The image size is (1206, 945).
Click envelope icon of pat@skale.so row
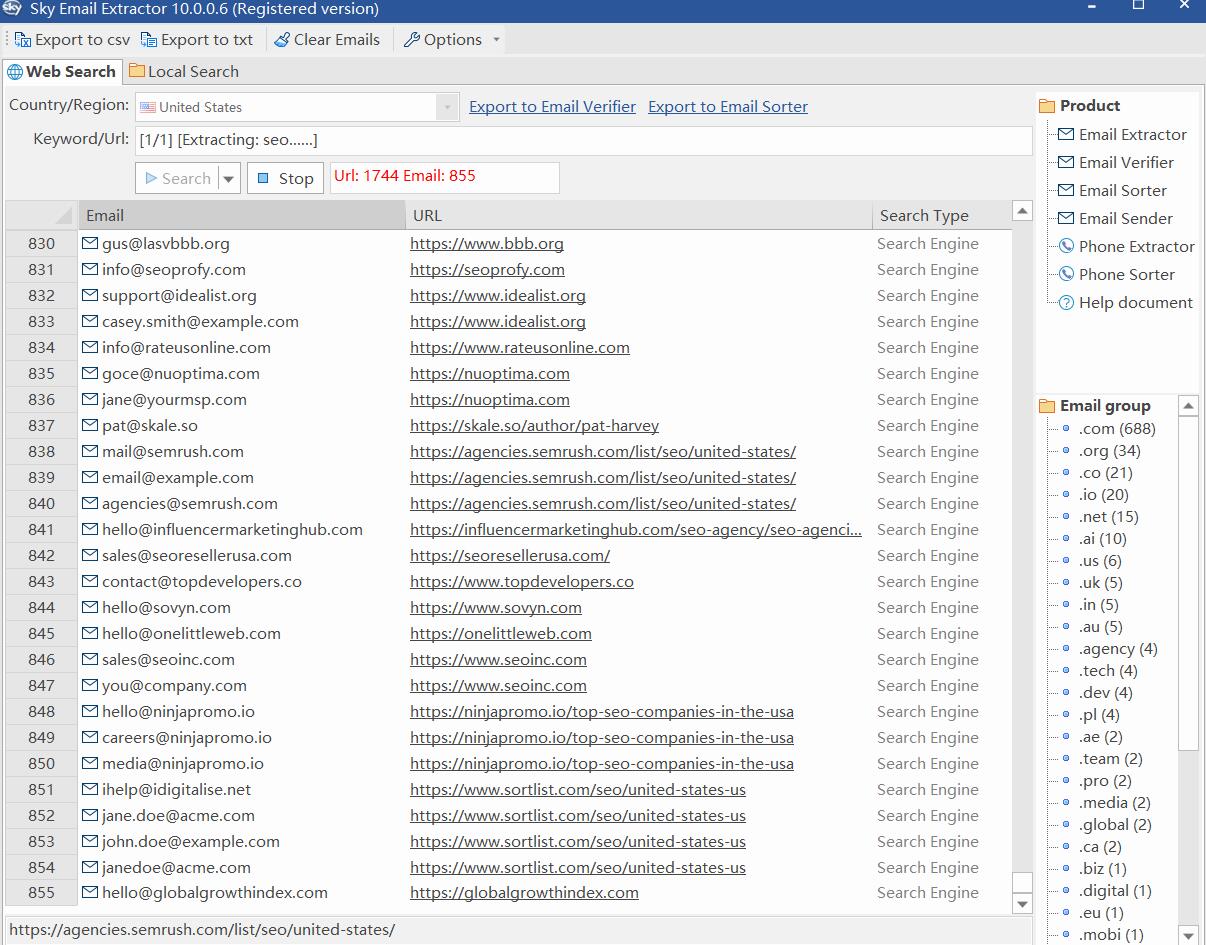(x=90, y=425)
